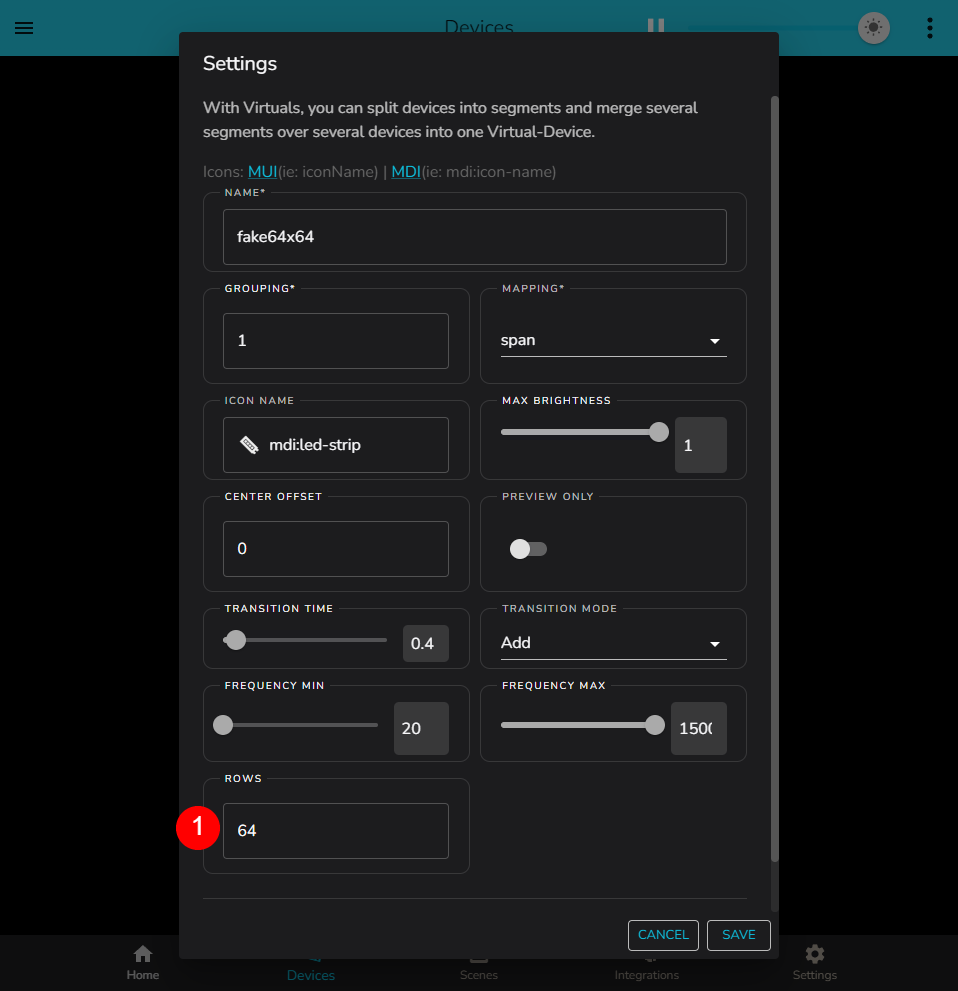Switch to Integrations bottom tab
The height and width of the screenshot is (991, 958).
click(646, 973)
